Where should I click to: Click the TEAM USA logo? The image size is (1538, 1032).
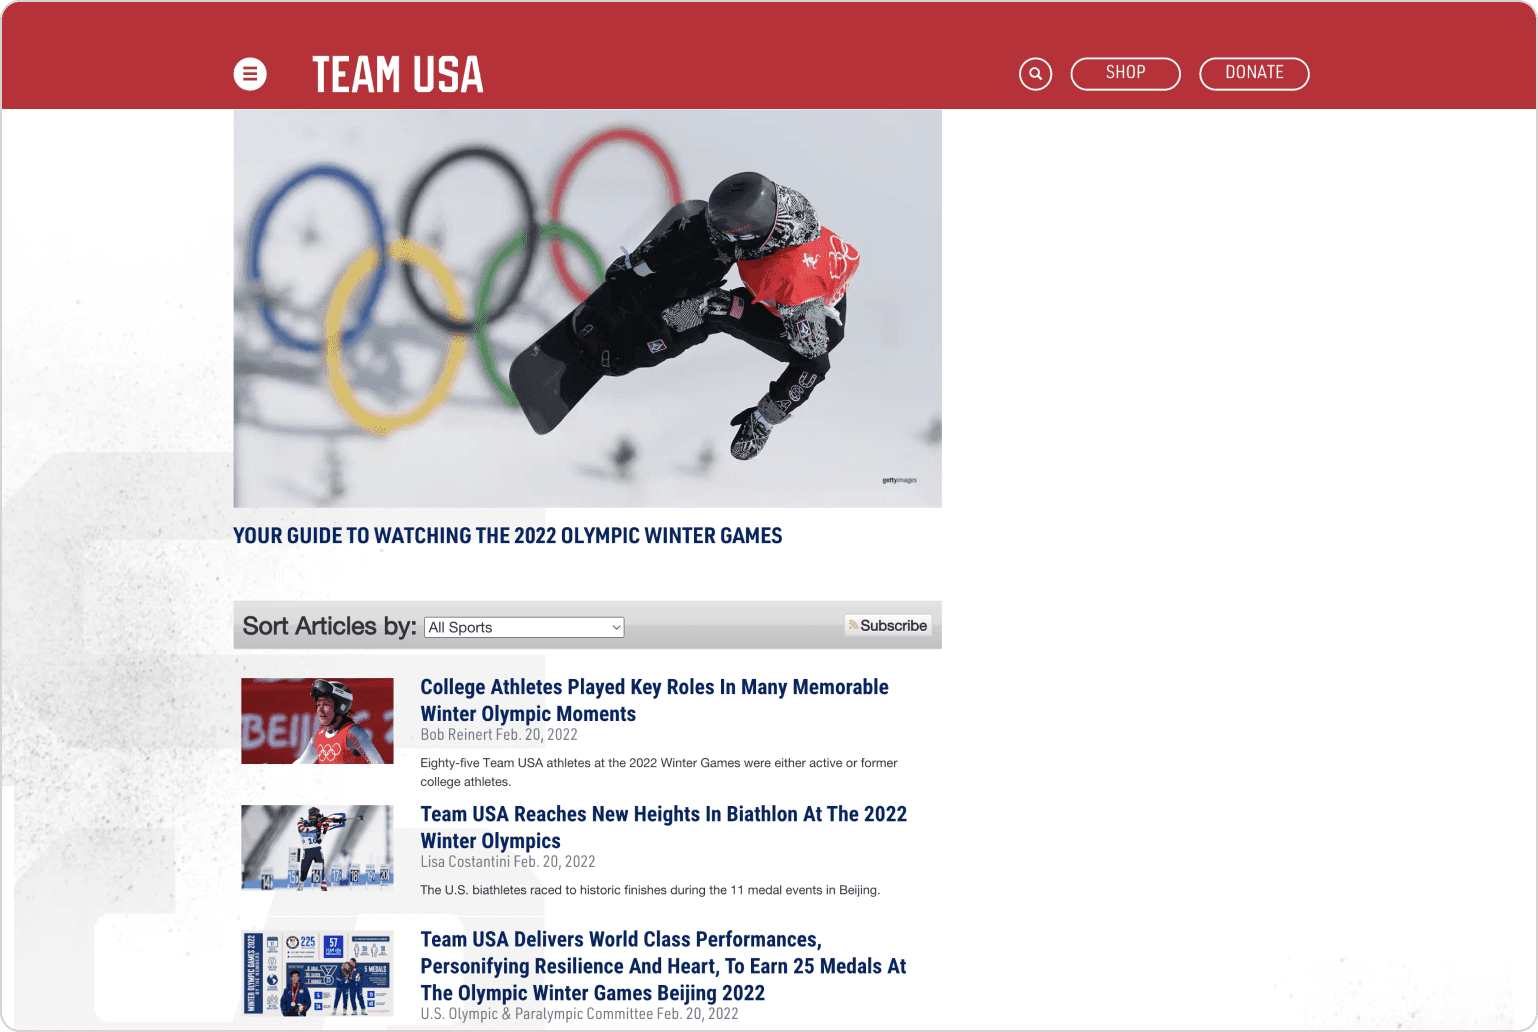(398, 75)
